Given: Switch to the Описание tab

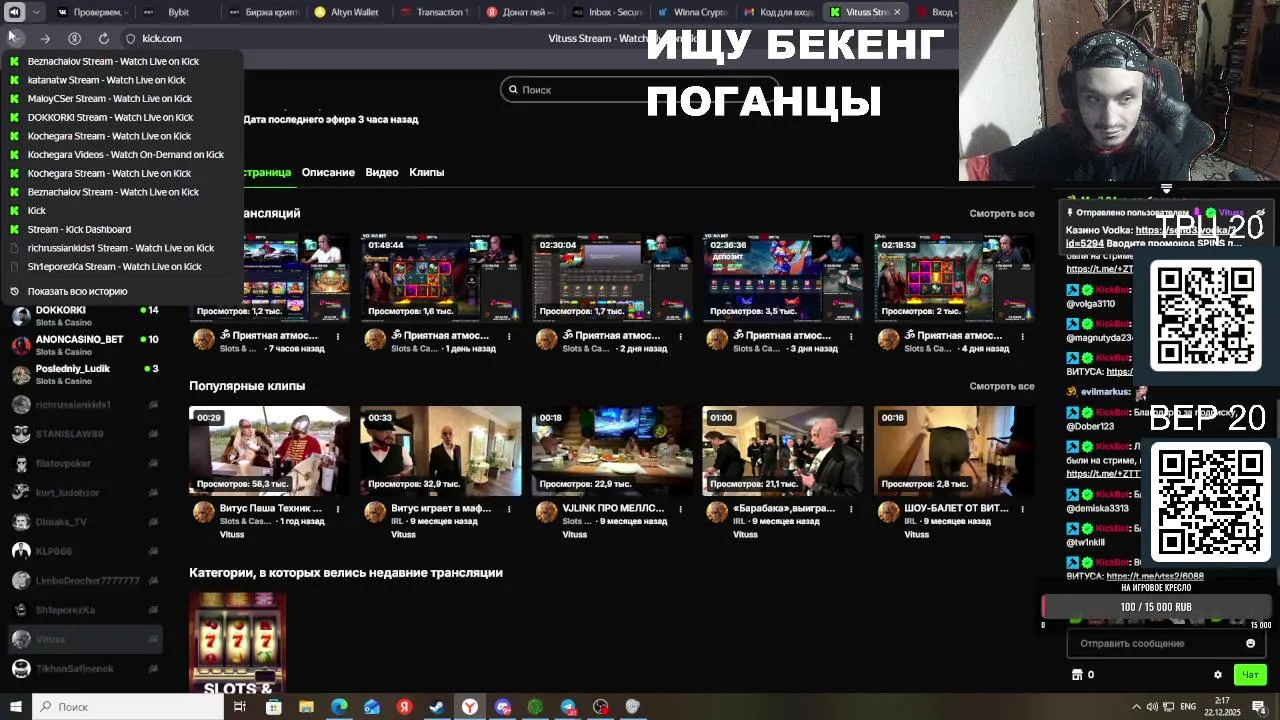Looking at the screenshot, I should (328, 172).
